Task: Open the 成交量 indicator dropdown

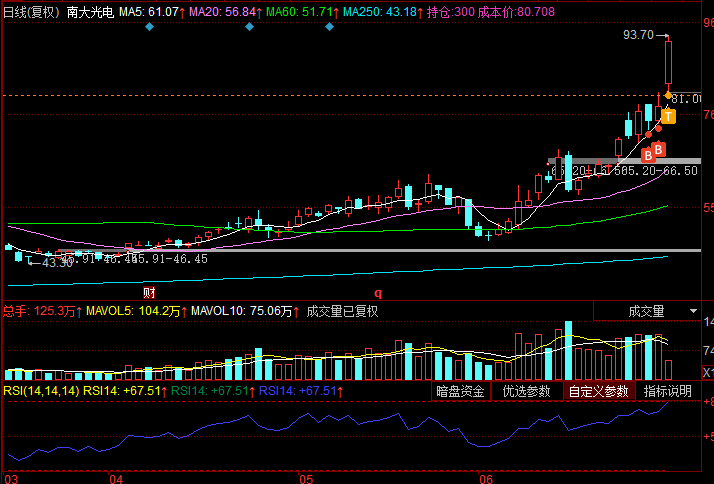Action: point(647,311)
